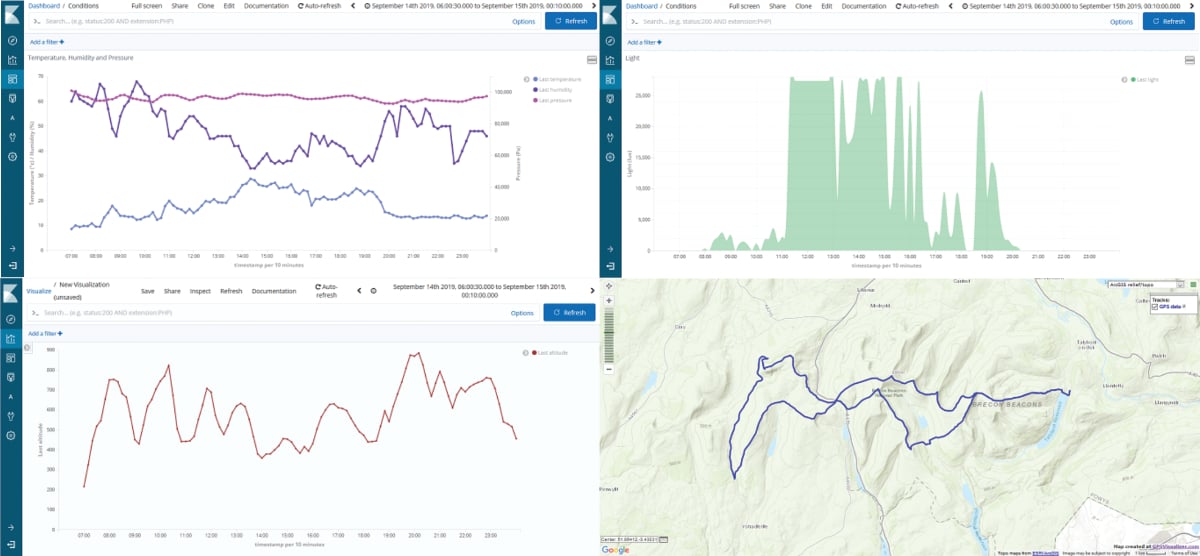Open Discover compass icon in top-left sidebar
Screen dimensions: 1200x556
click(x=12, y=41)
